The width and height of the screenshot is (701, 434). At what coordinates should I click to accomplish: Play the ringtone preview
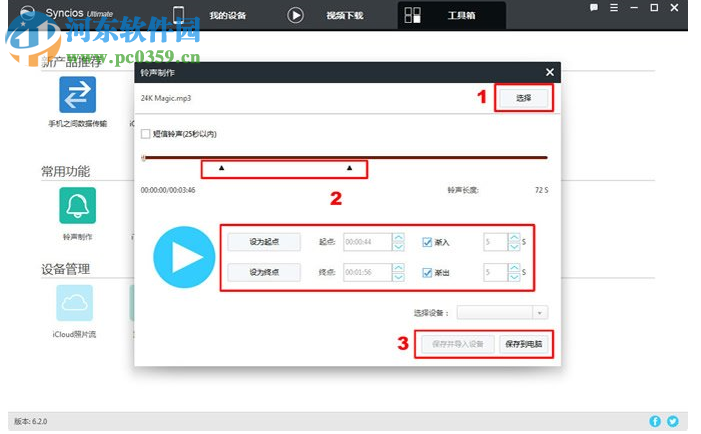(184, 257)
